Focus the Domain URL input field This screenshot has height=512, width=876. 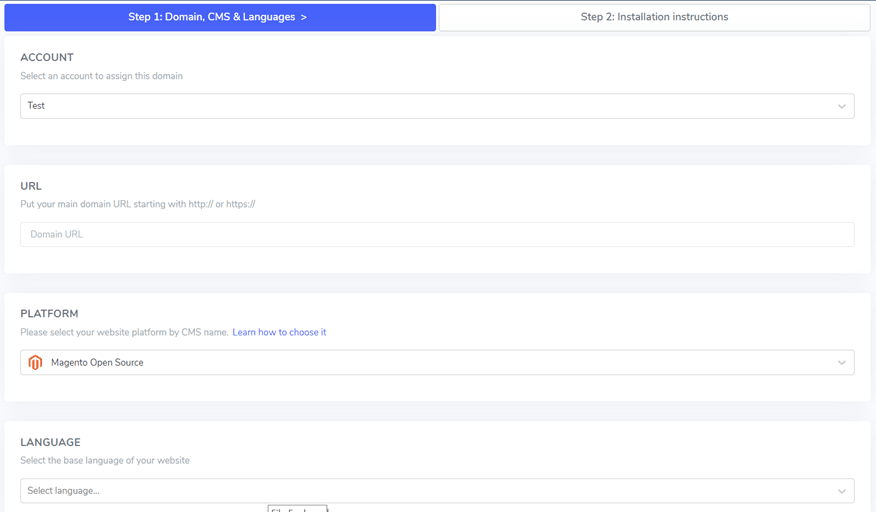tap(437, 234)
